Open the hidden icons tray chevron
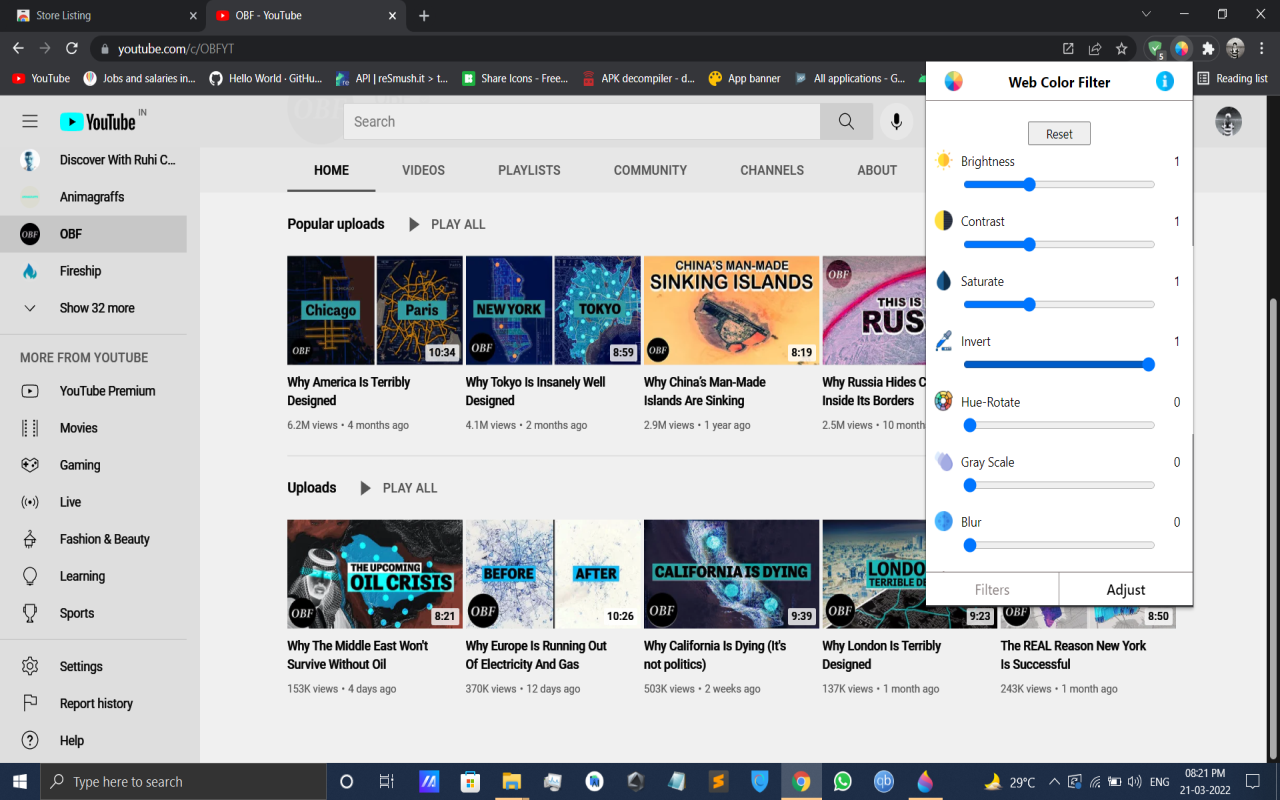1280x800 pixels. (x=1055, y=781)
